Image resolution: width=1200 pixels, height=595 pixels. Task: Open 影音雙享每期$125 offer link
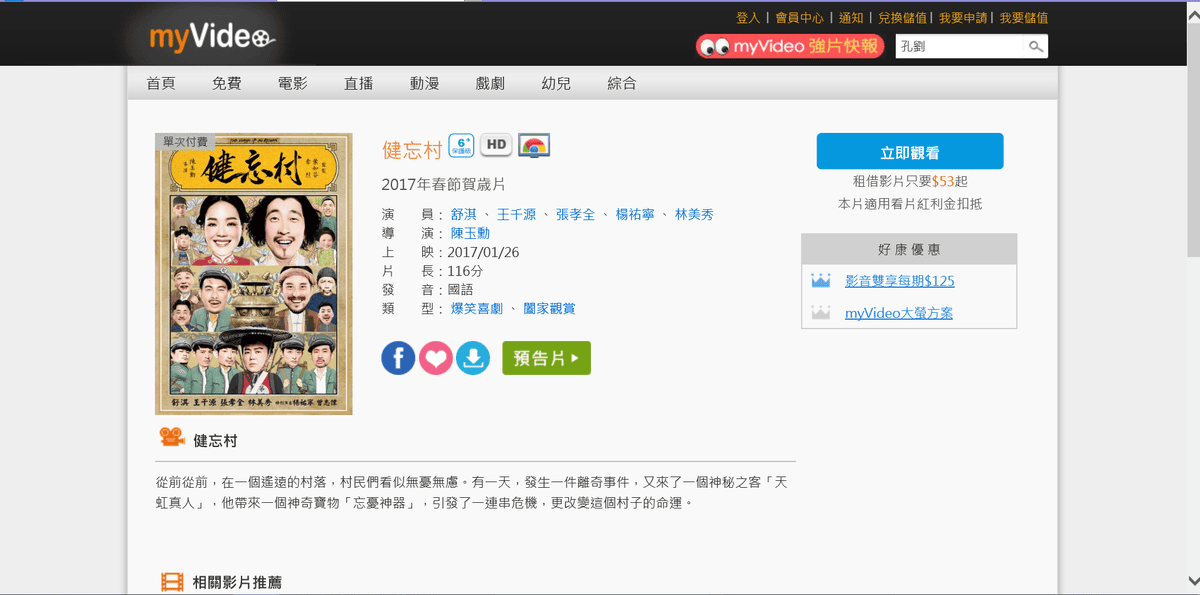899,281
